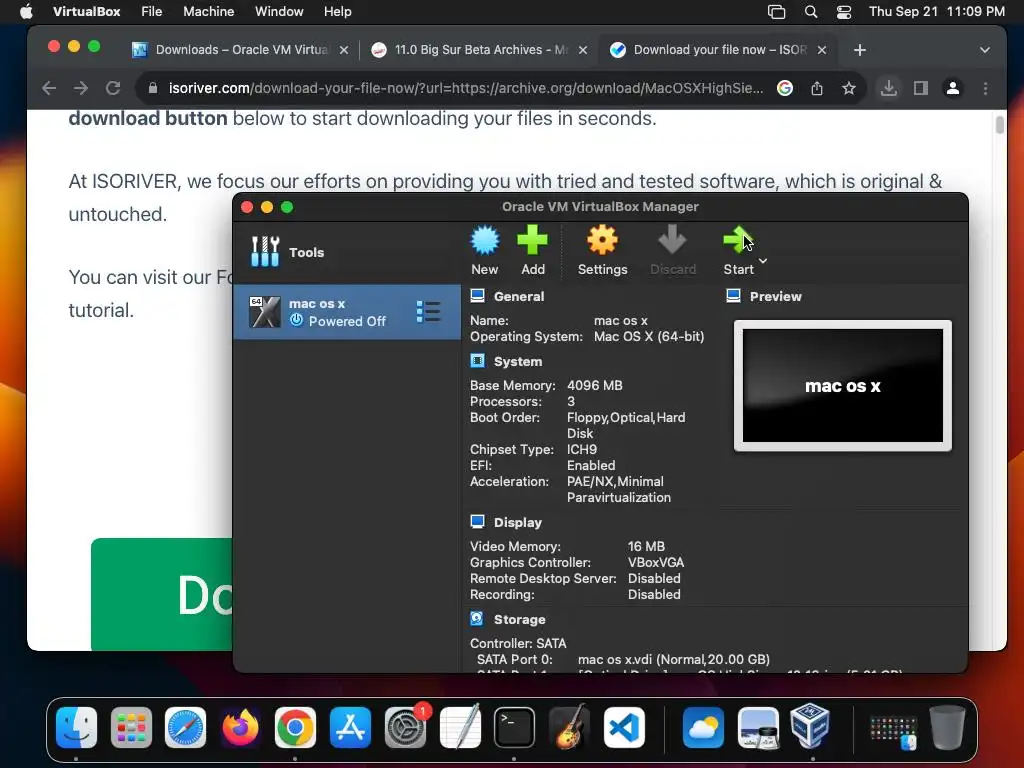Expand the Start button dropdown arrow
The image size is (1024, 768).
point(763,261)
